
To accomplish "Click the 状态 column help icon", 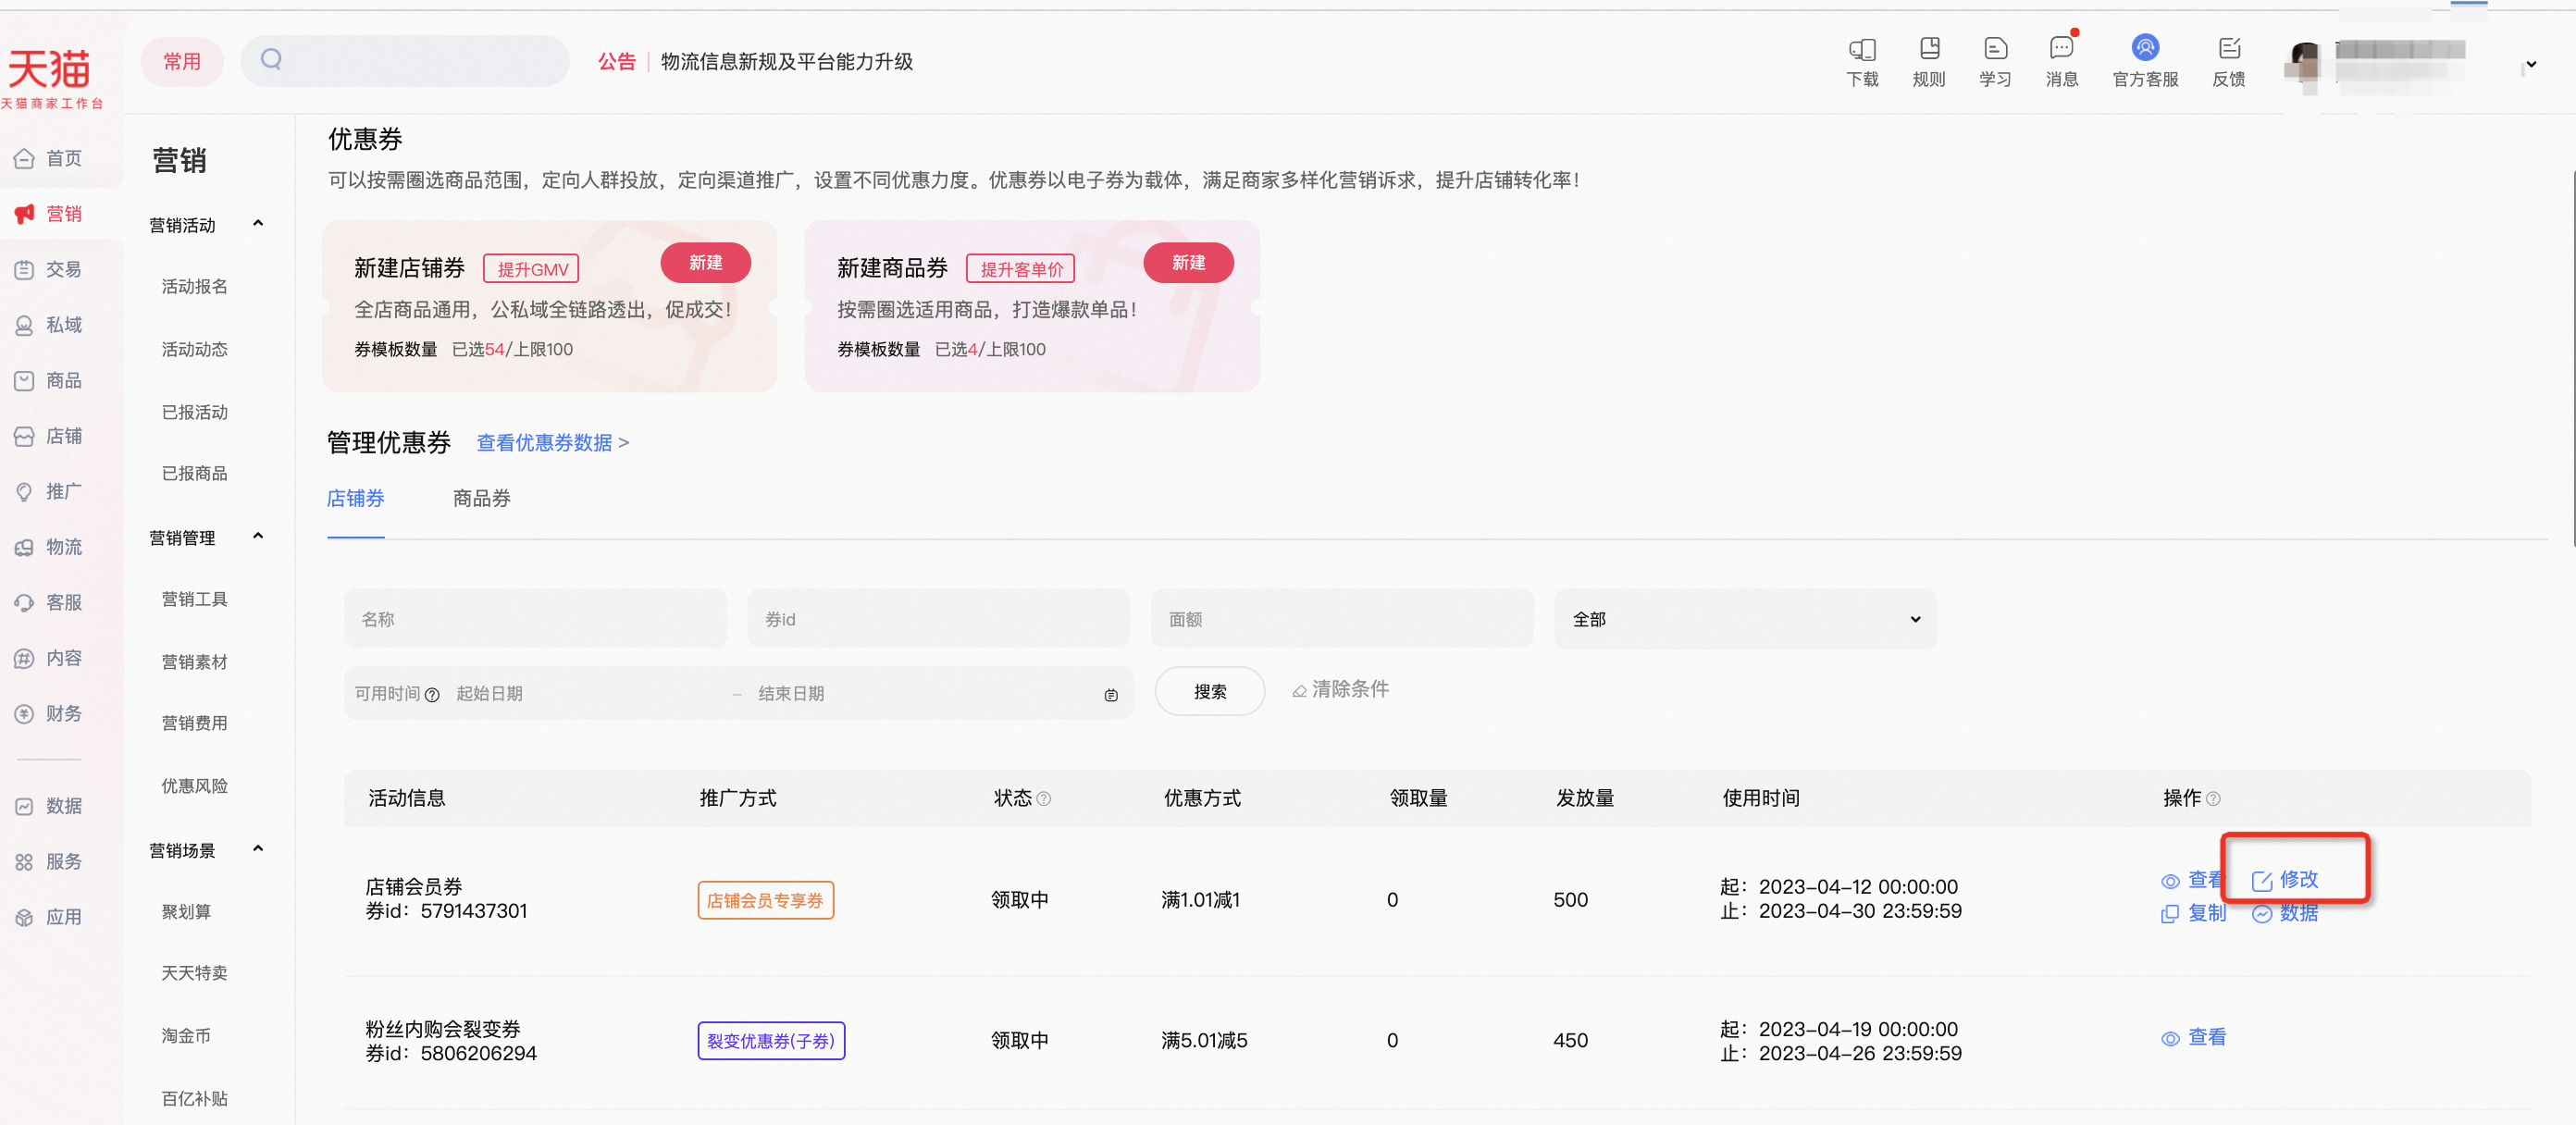I will click(1044, 799).
